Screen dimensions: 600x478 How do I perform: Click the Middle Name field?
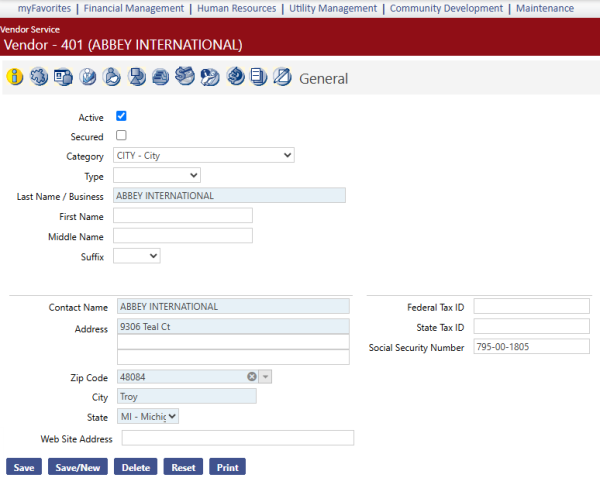click(183, 236)
